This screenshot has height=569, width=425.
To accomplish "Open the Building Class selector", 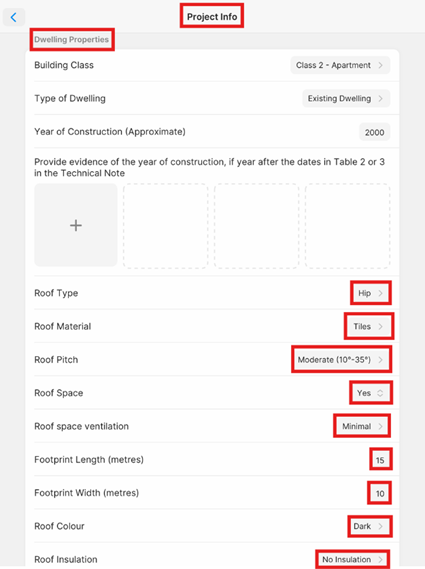I will 340,65.
